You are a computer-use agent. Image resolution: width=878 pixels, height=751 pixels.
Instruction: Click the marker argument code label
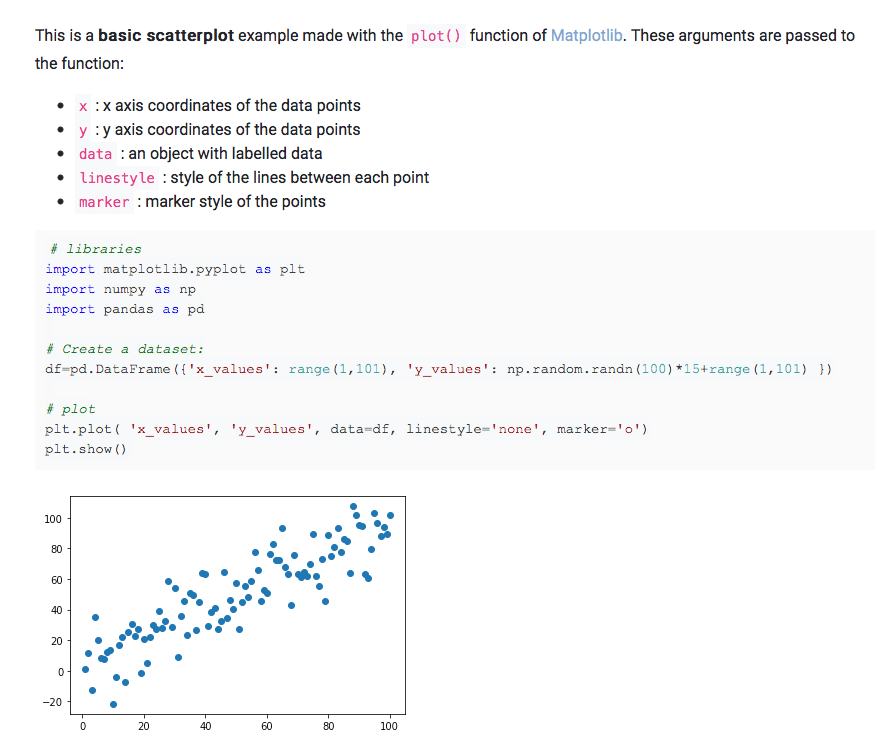[104, 201]
